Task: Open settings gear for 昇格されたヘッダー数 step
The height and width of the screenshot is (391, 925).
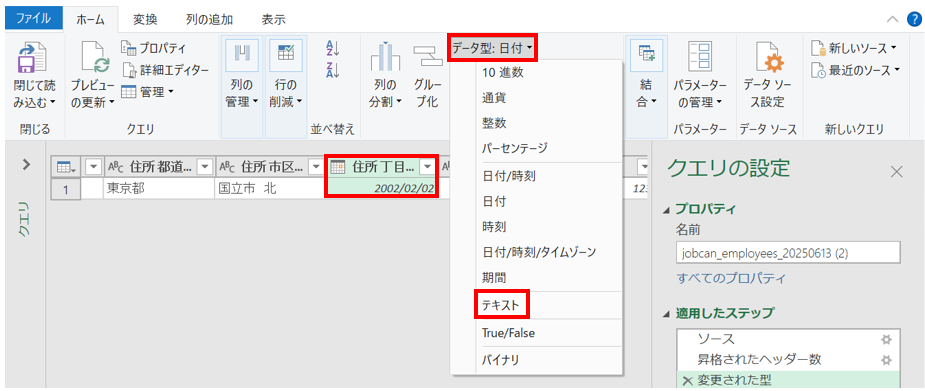Action: [x=886, y=360]
